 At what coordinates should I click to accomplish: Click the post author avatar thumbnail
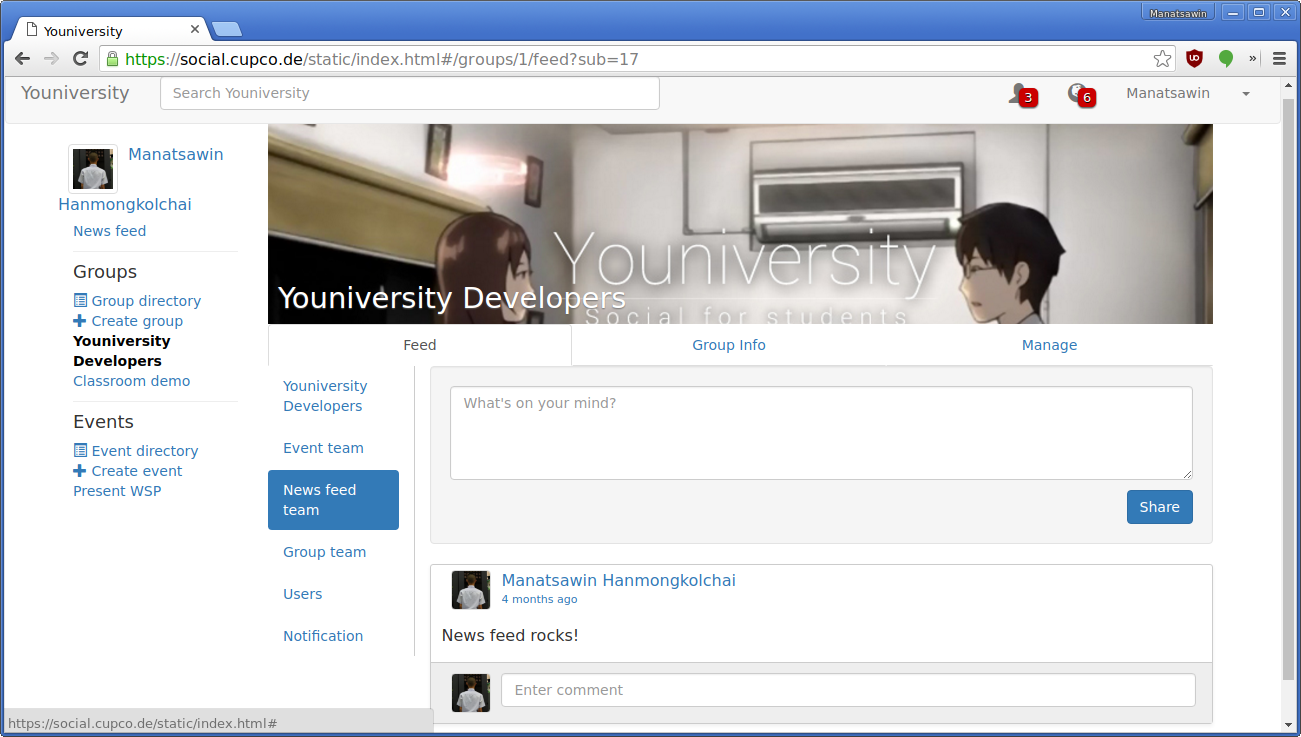(x=471, y=590)
